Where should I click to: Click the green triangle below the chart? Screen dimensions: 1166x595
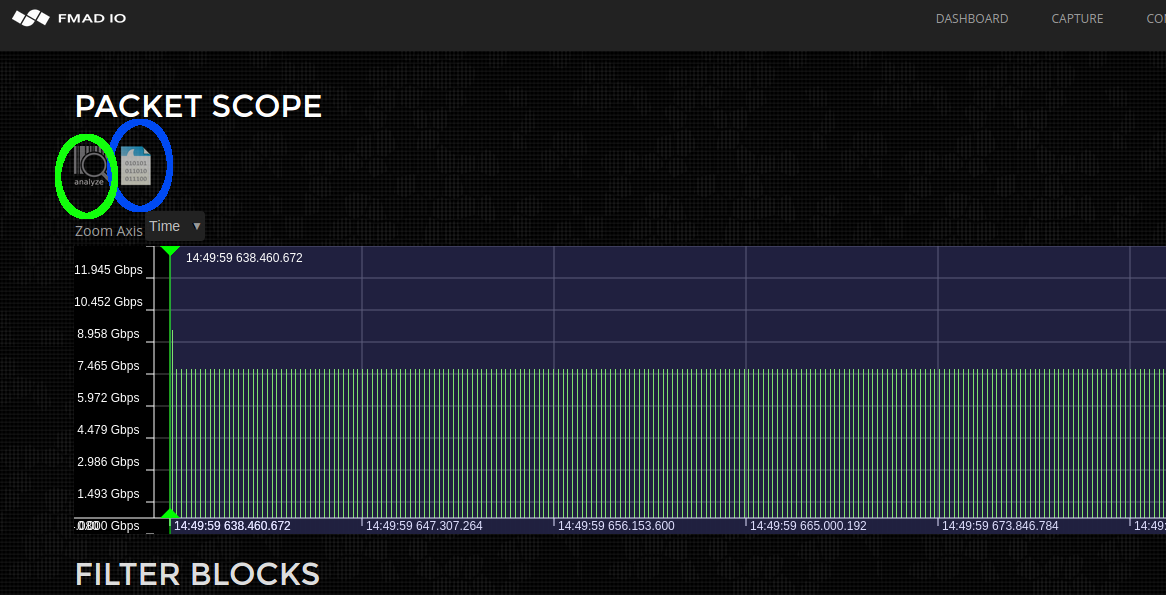coord(170,512)
